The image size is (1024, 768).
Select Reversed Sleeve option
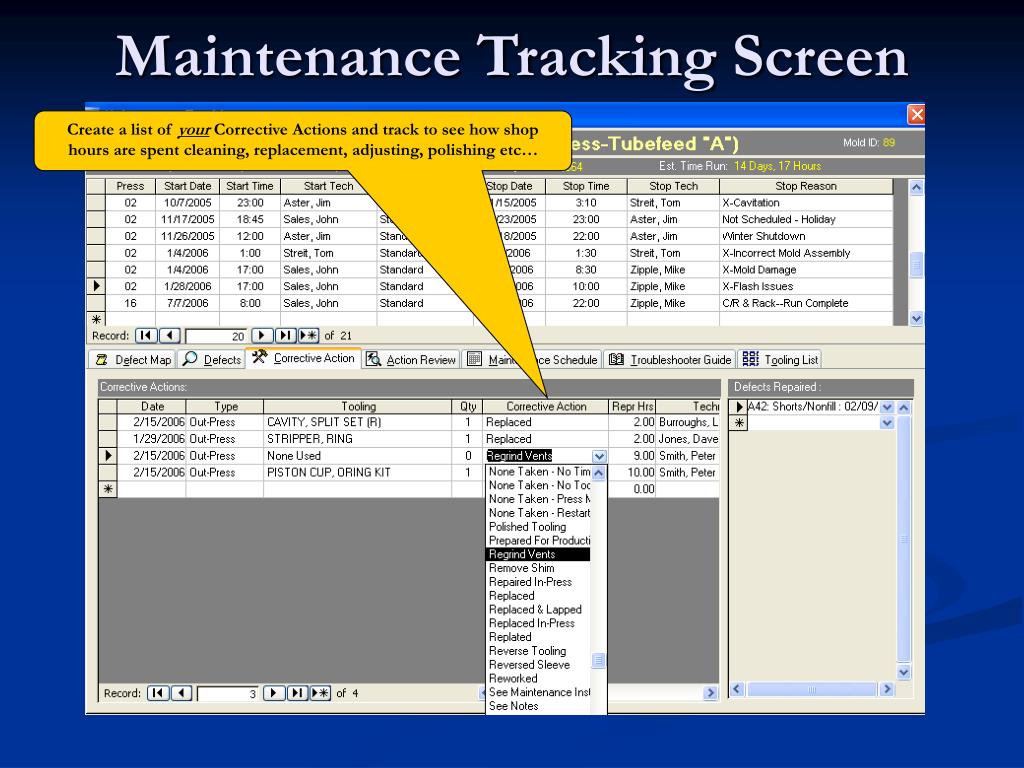coord(538,665)
